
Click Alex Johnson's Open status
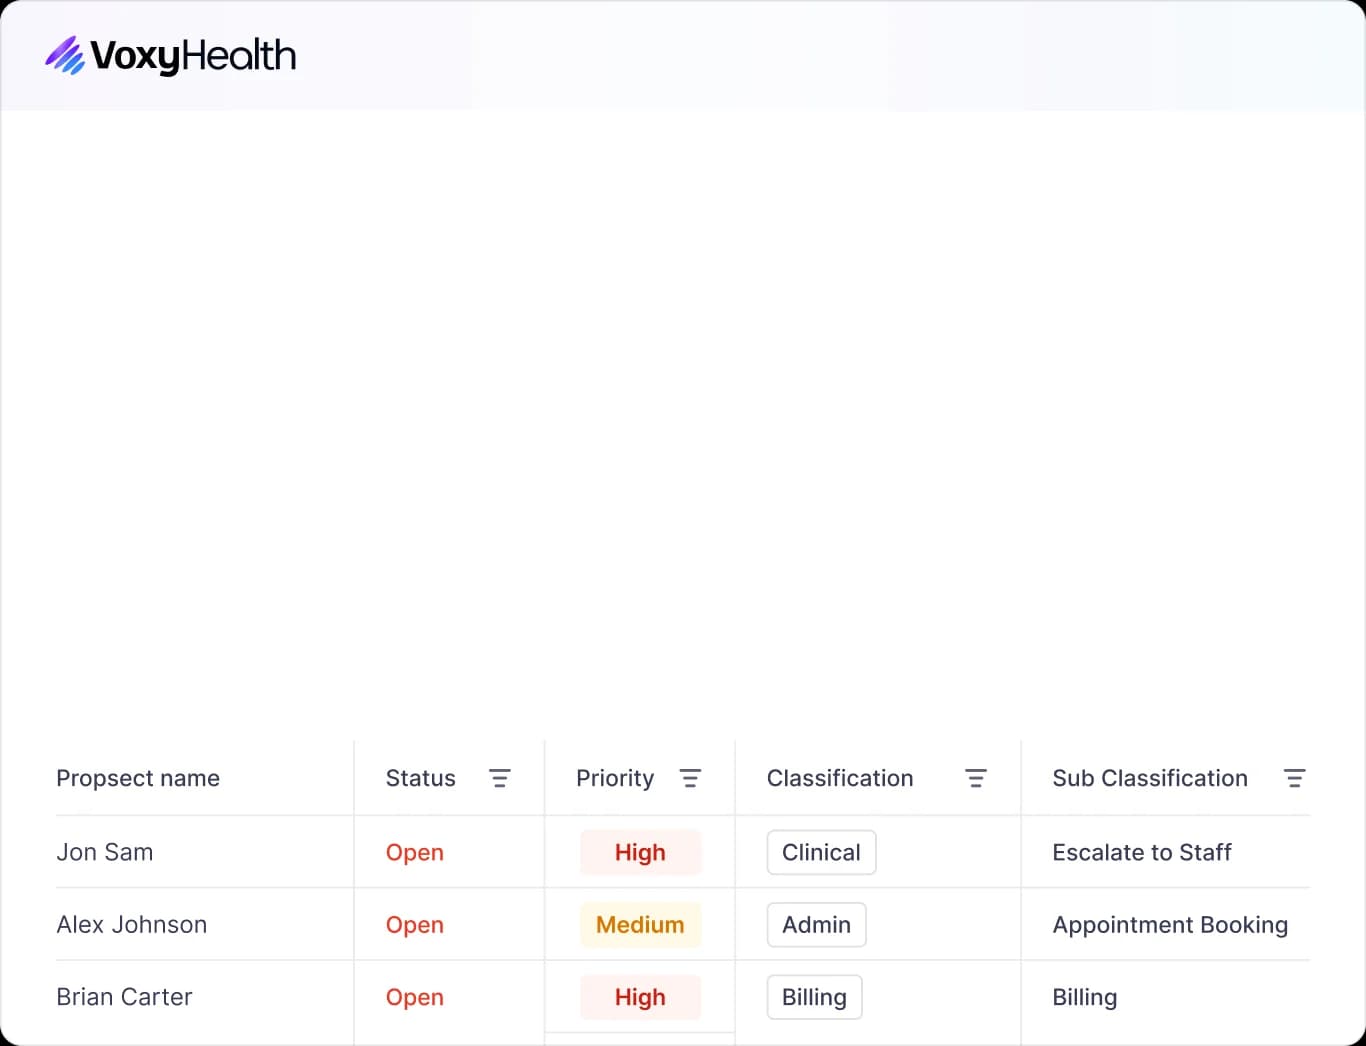[x=414, y=925]
